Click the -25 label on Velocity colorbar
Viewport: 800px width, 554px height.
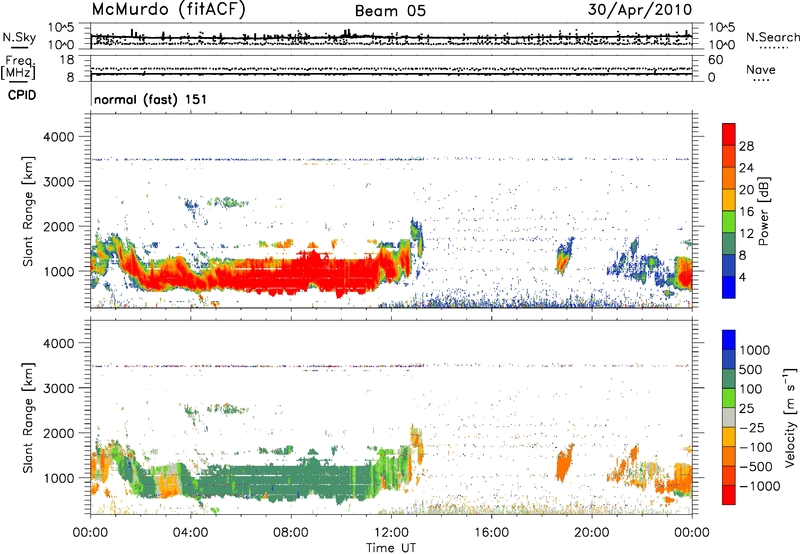point(754,427)
